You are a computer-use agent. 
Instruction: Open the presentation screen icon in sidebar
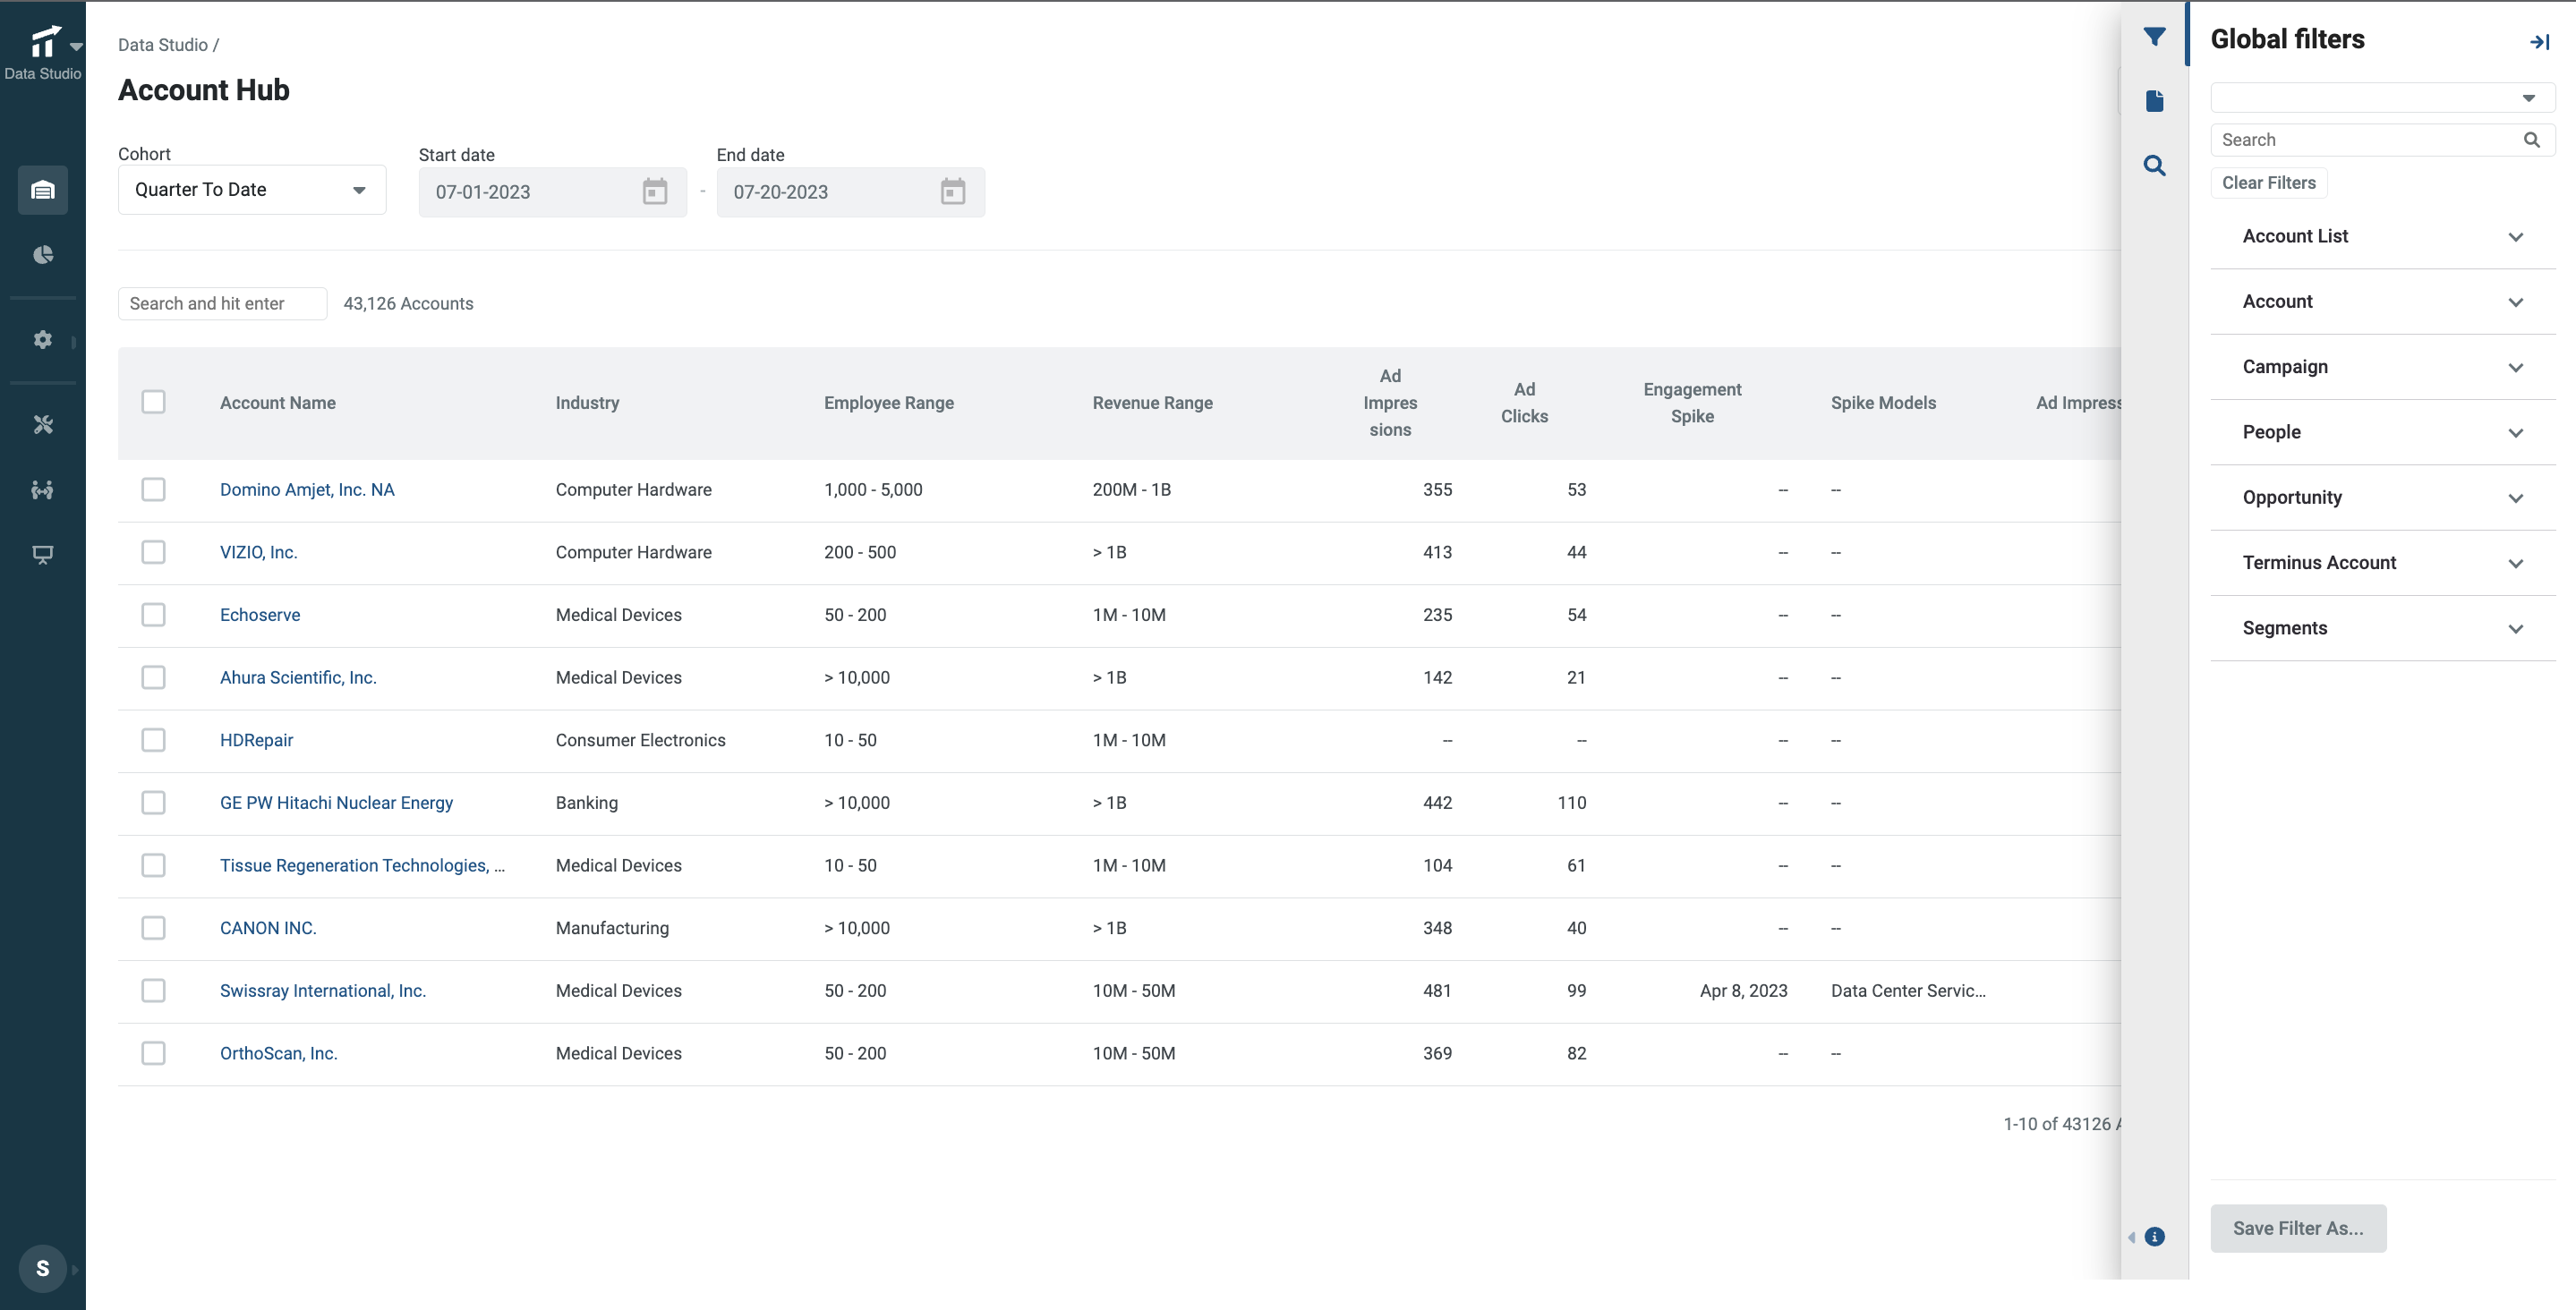(x=43, y=555)
